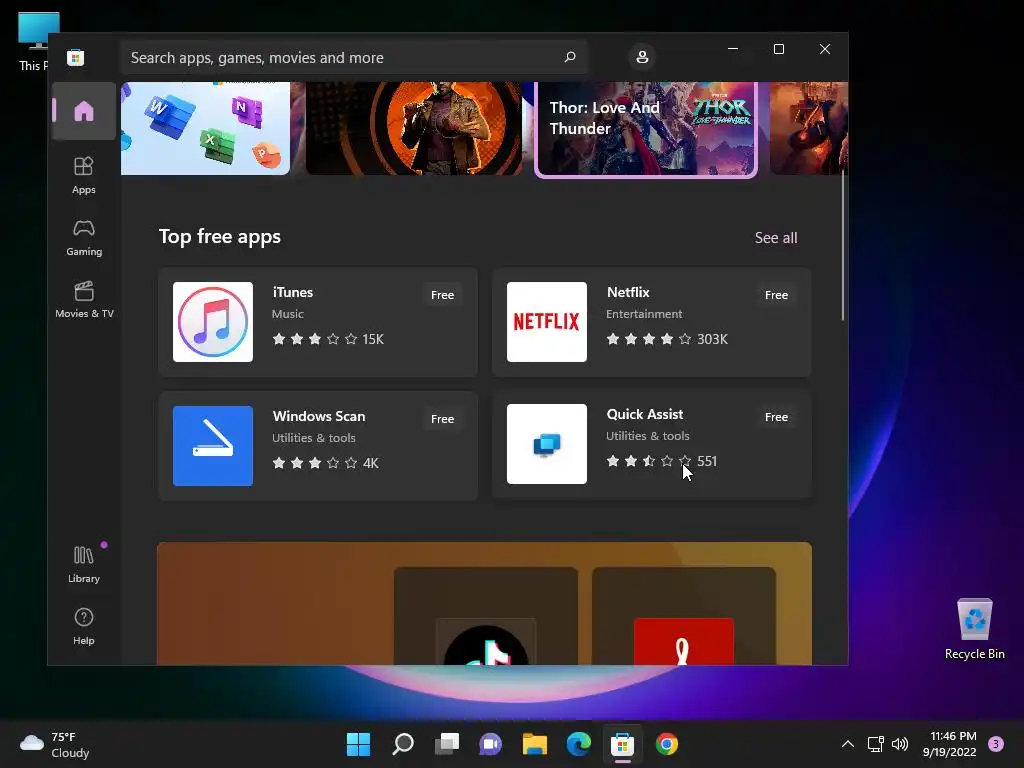The height and width of the screenshot is (768, 1024).
Task: Click the Free button for Quick Assist
Action: click(776, 417)
